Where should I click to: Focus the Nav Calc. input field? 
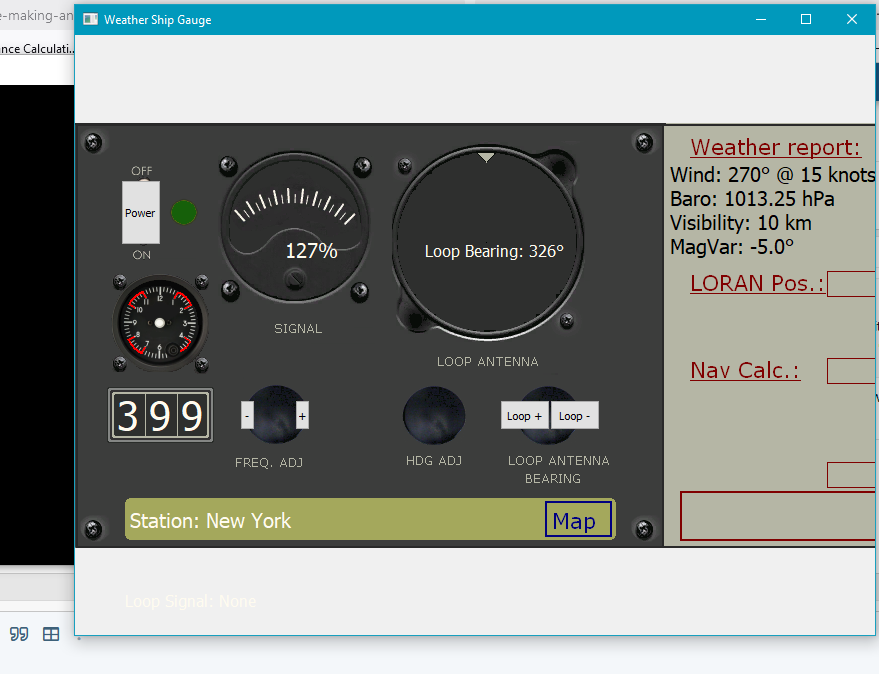(x=852, y=371)
